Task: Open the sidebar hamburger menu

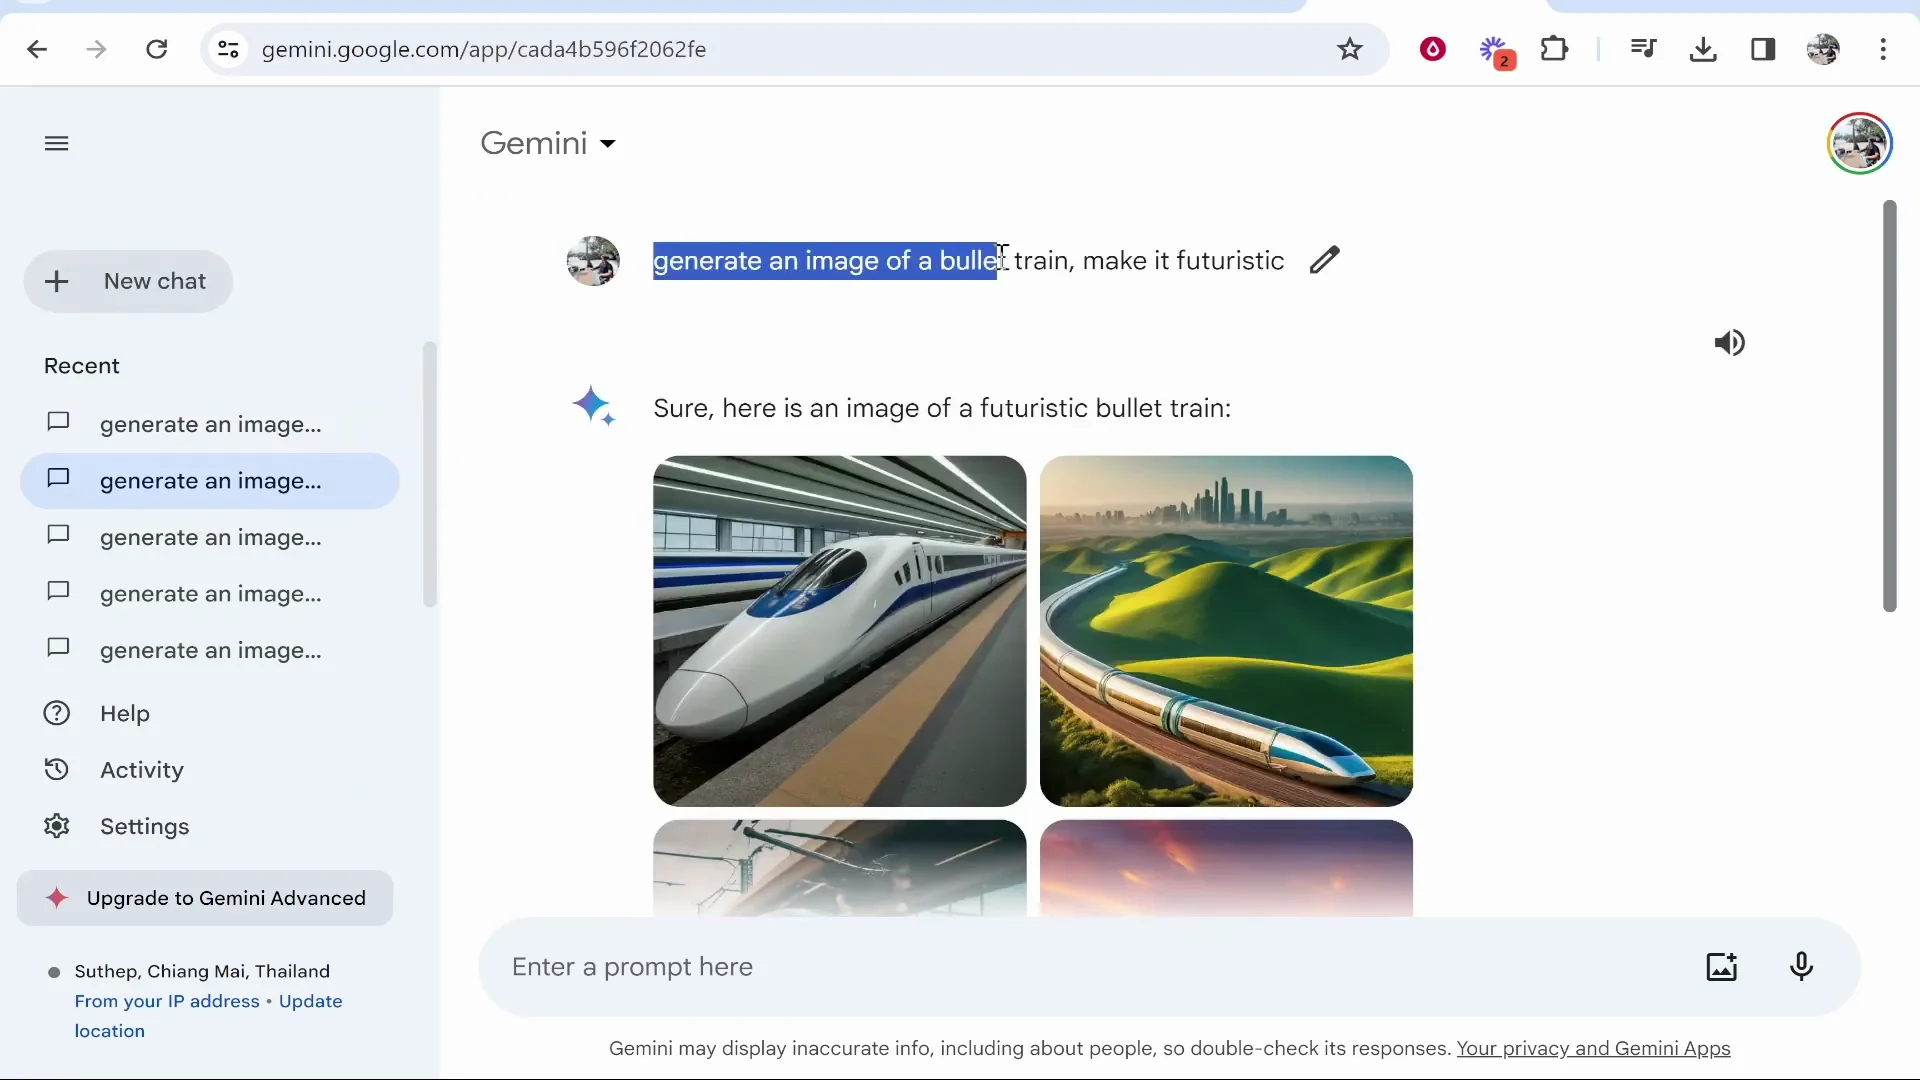Action: (56, 143)
